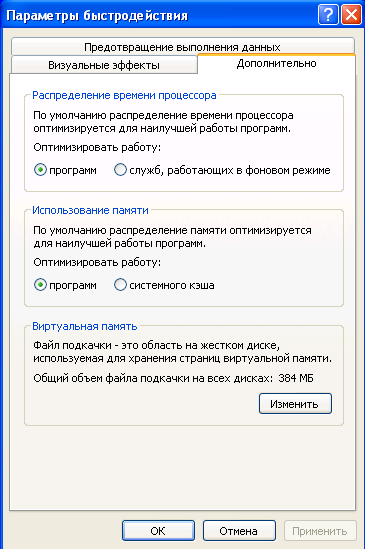Close the Параметры быстродействия dialog
Viewport: 365px width, 549px height.
[351, 15]
